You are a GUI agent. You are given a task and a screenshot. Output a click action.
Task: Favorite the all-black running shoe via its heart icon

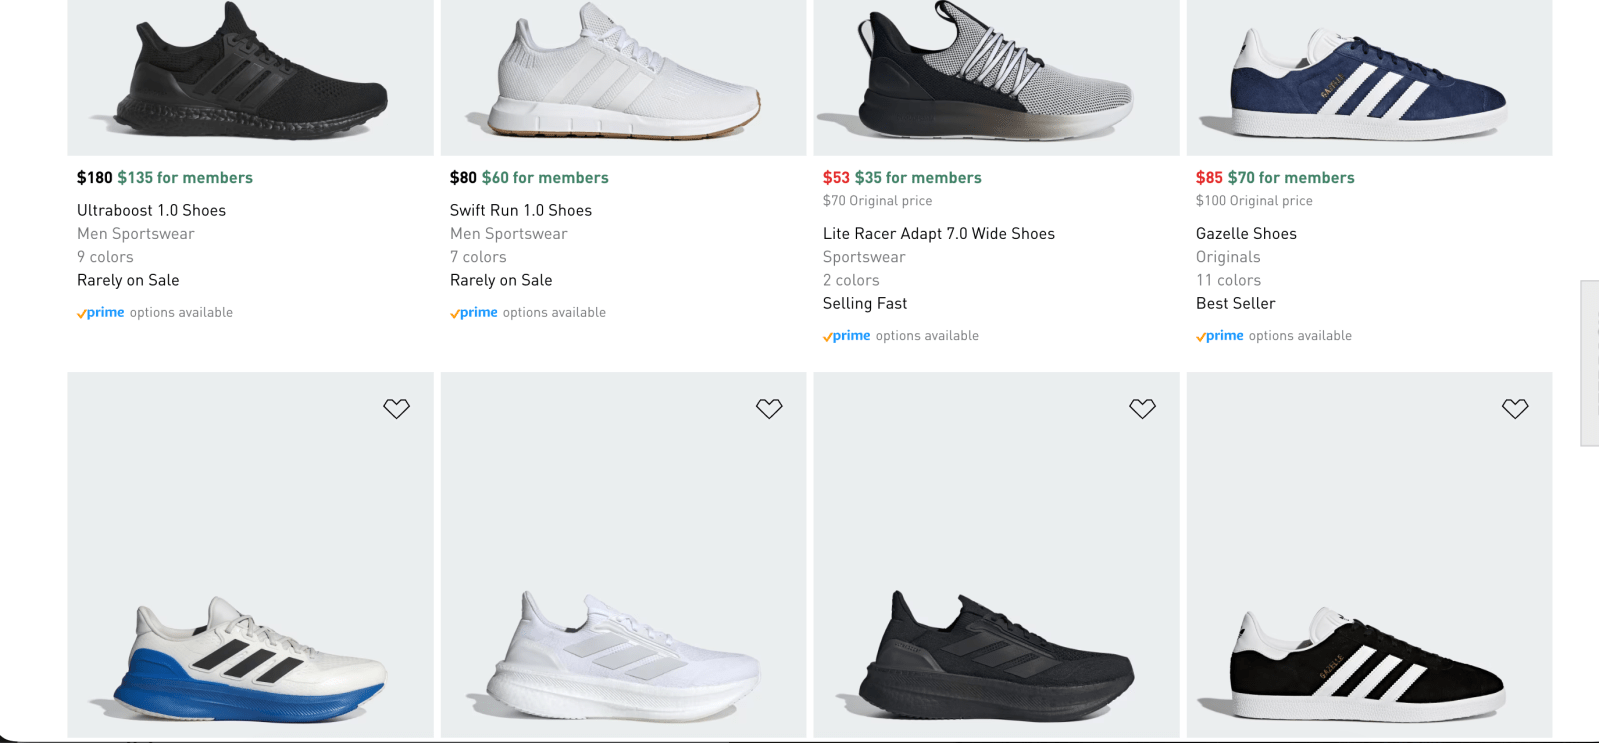(1142, 408)
